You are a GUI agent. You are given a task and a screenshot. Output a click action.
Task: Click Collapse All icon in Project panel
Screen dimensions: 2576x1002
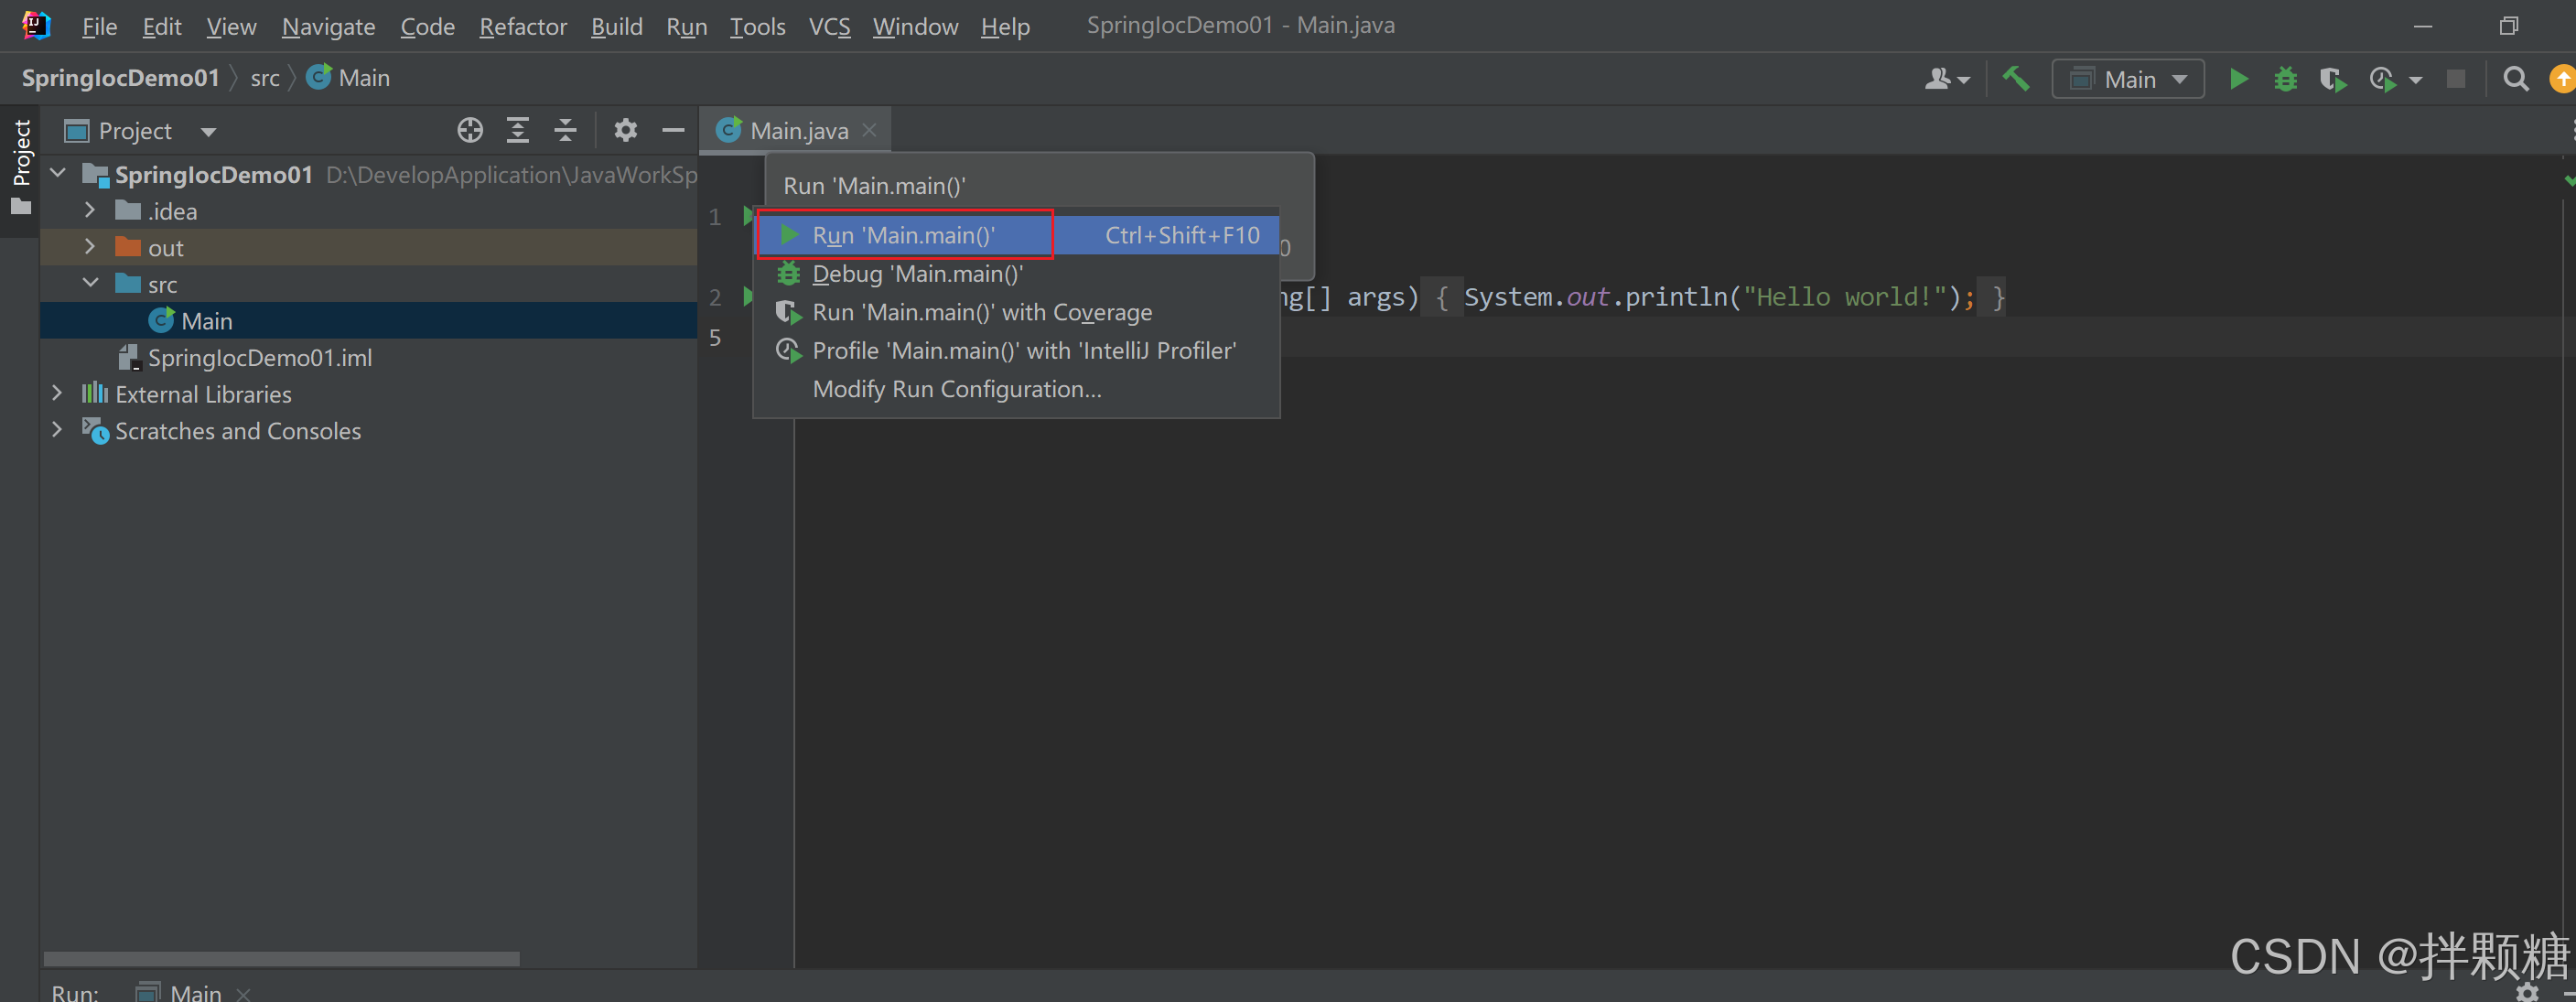[x=565, y=131]
